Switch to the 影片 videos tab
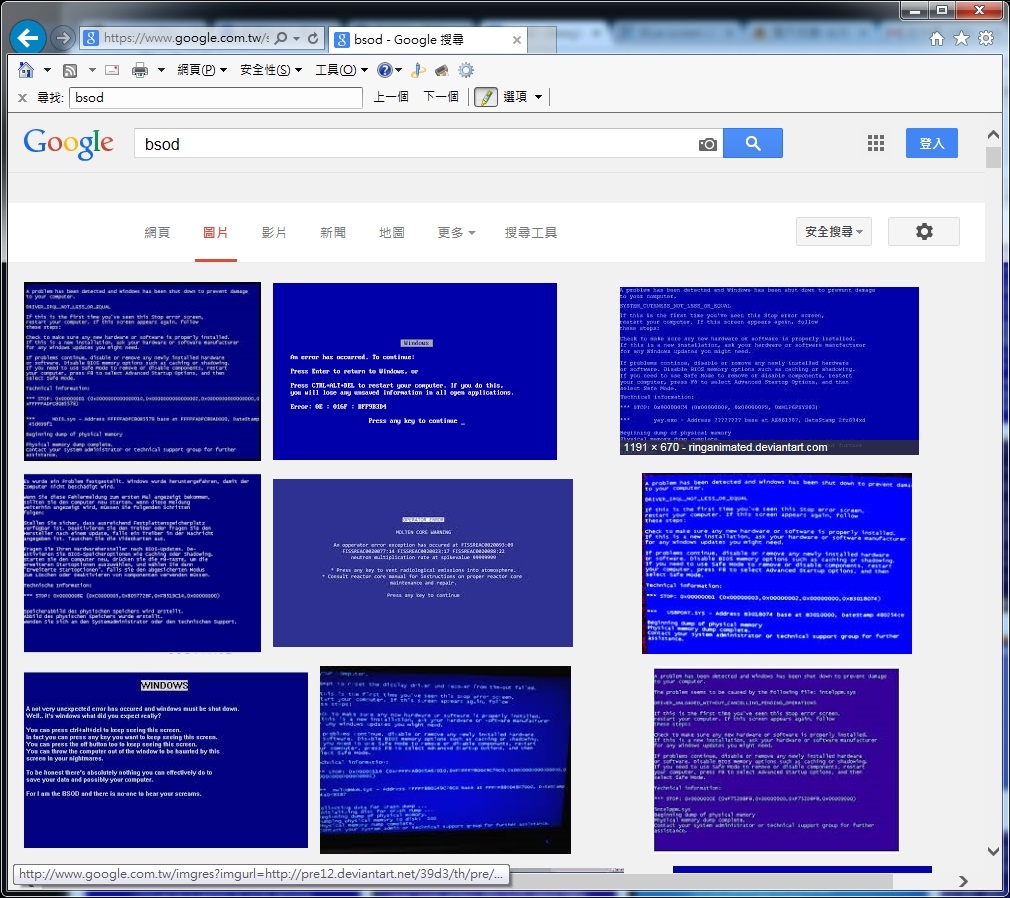The image size is (1010, 898). point(274,233)
